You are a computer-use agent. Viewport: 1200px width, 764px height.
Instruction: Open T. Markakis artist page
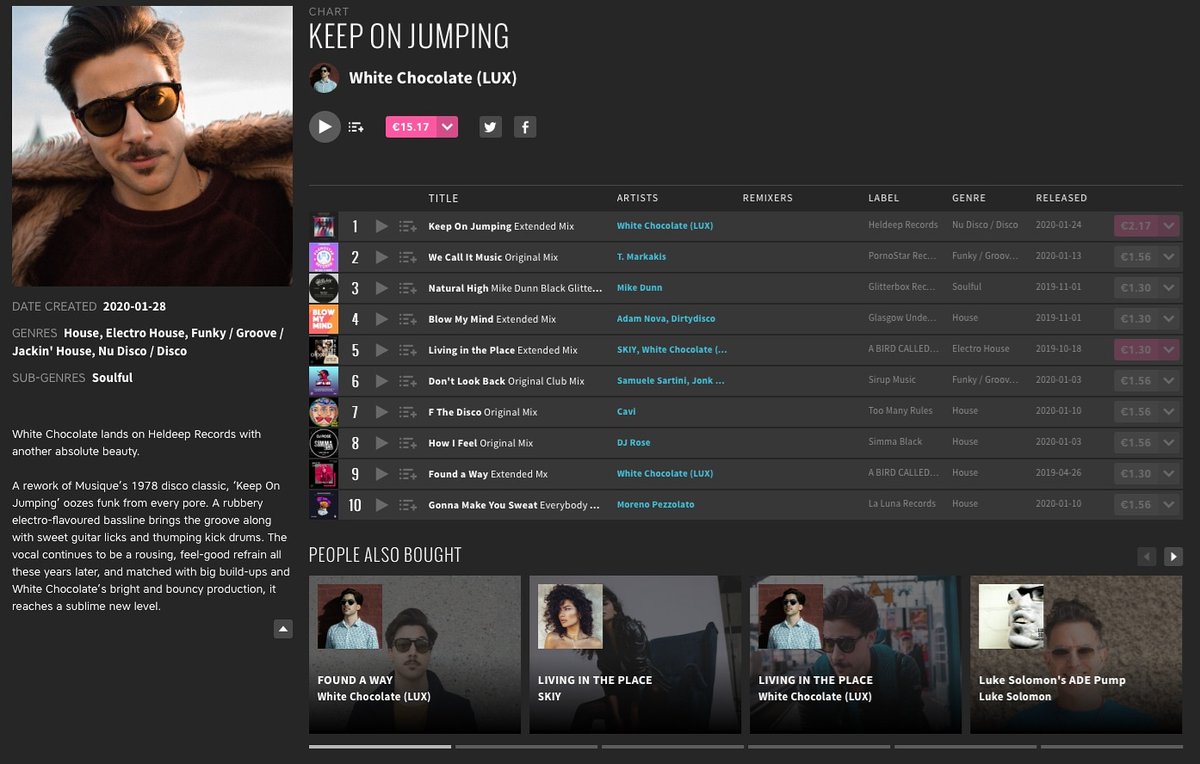coord(641,257)
